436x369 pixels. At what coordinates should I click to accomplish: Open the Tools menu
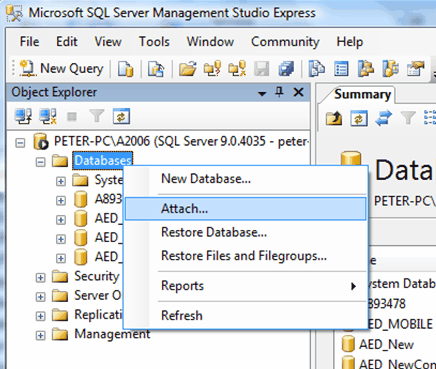pyautogui.click(x=154, y=42)
